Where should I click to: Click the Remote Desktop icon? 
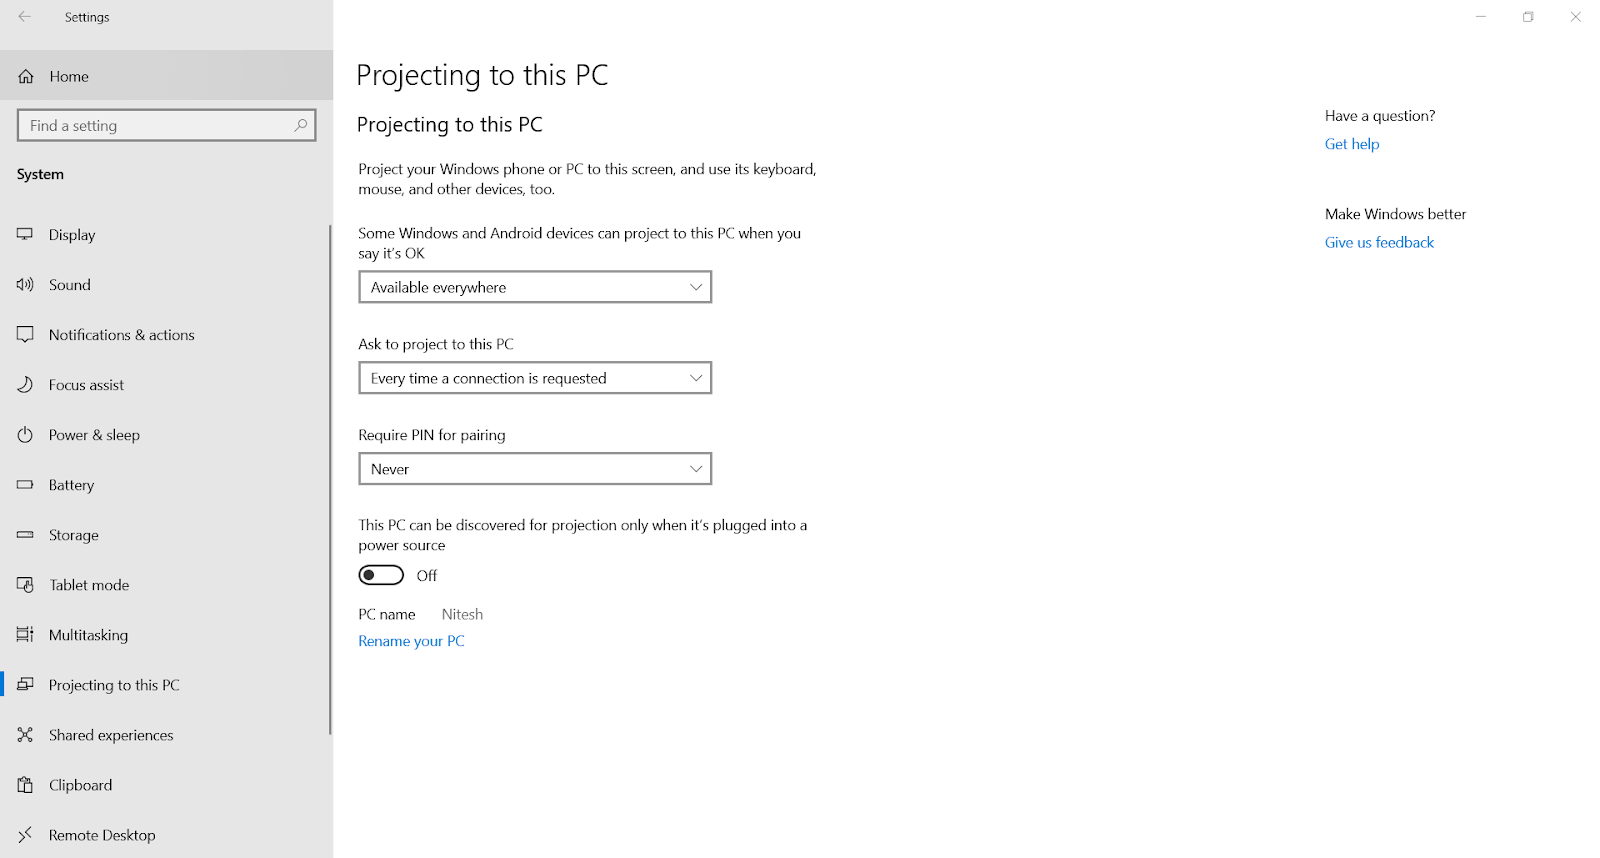pyautogui.click(x=25, y=835)
